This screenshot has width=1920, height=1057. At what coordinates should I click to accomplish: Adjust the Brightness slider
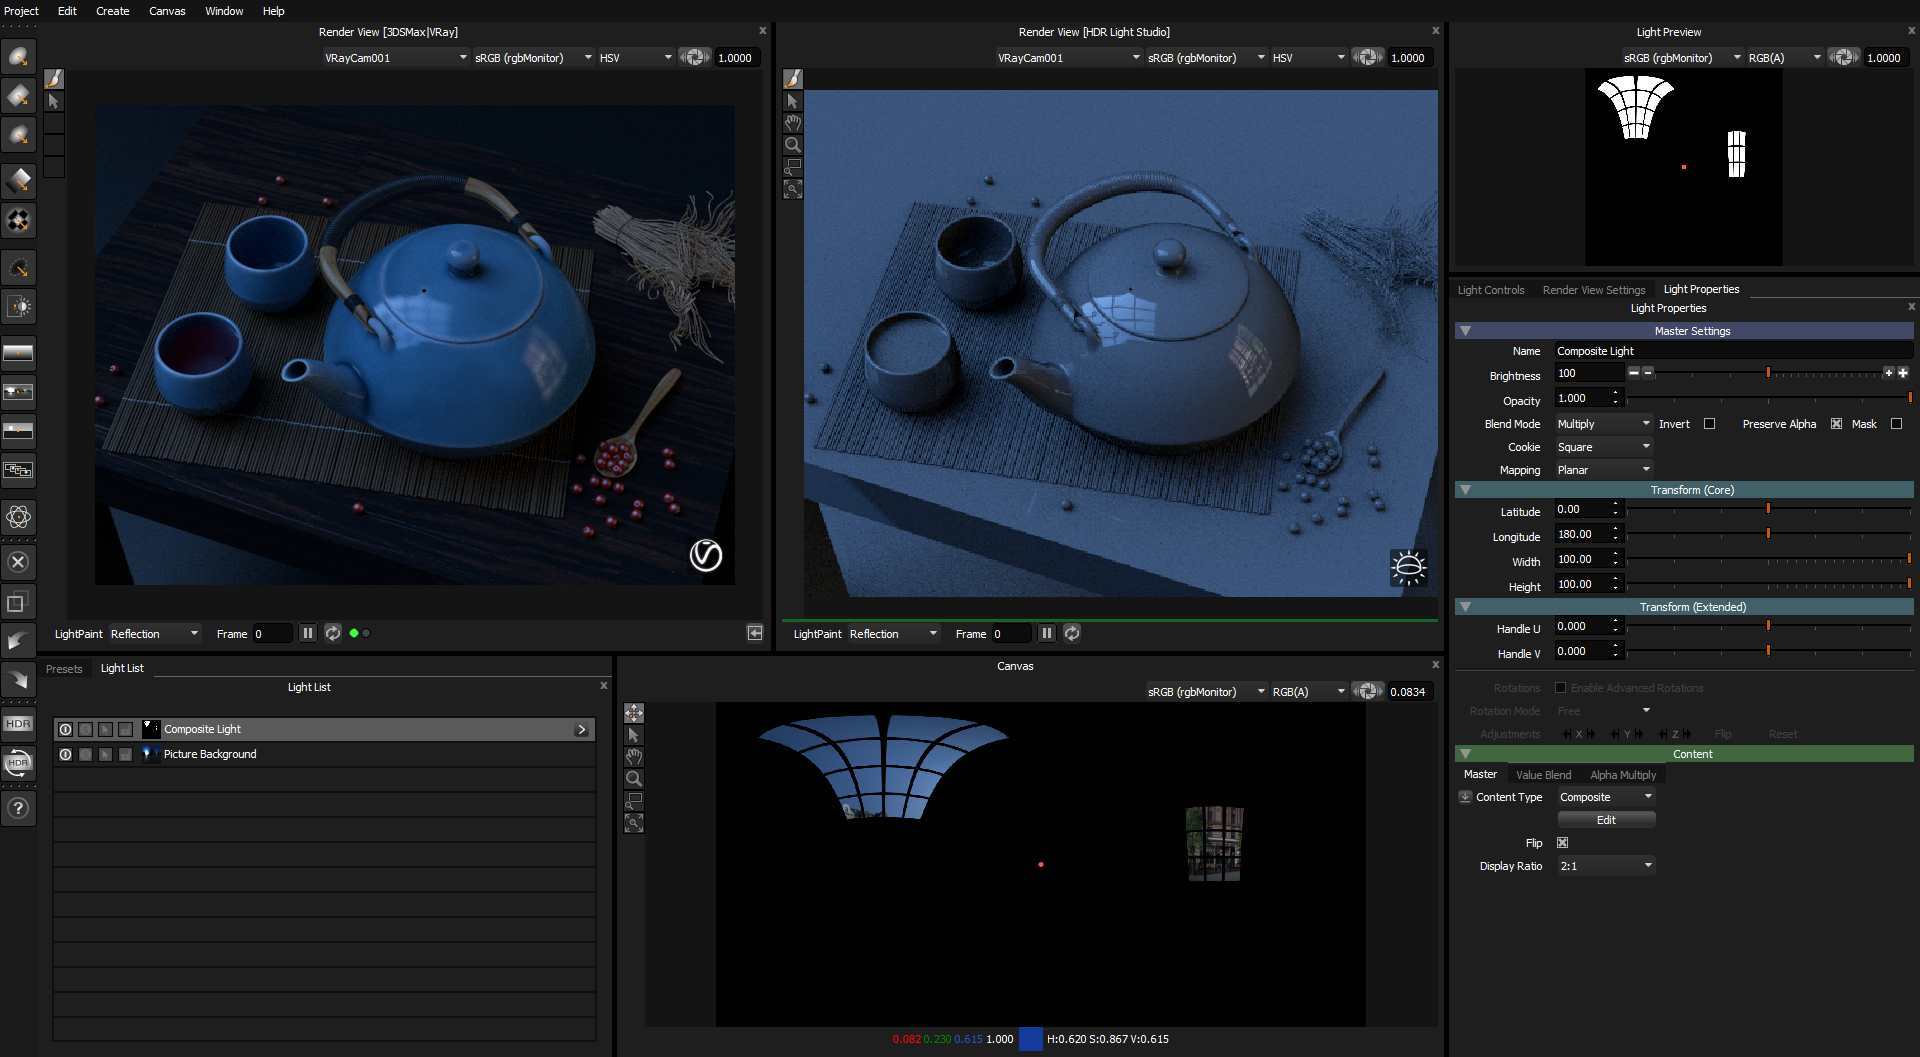[x=1768, y=373]
